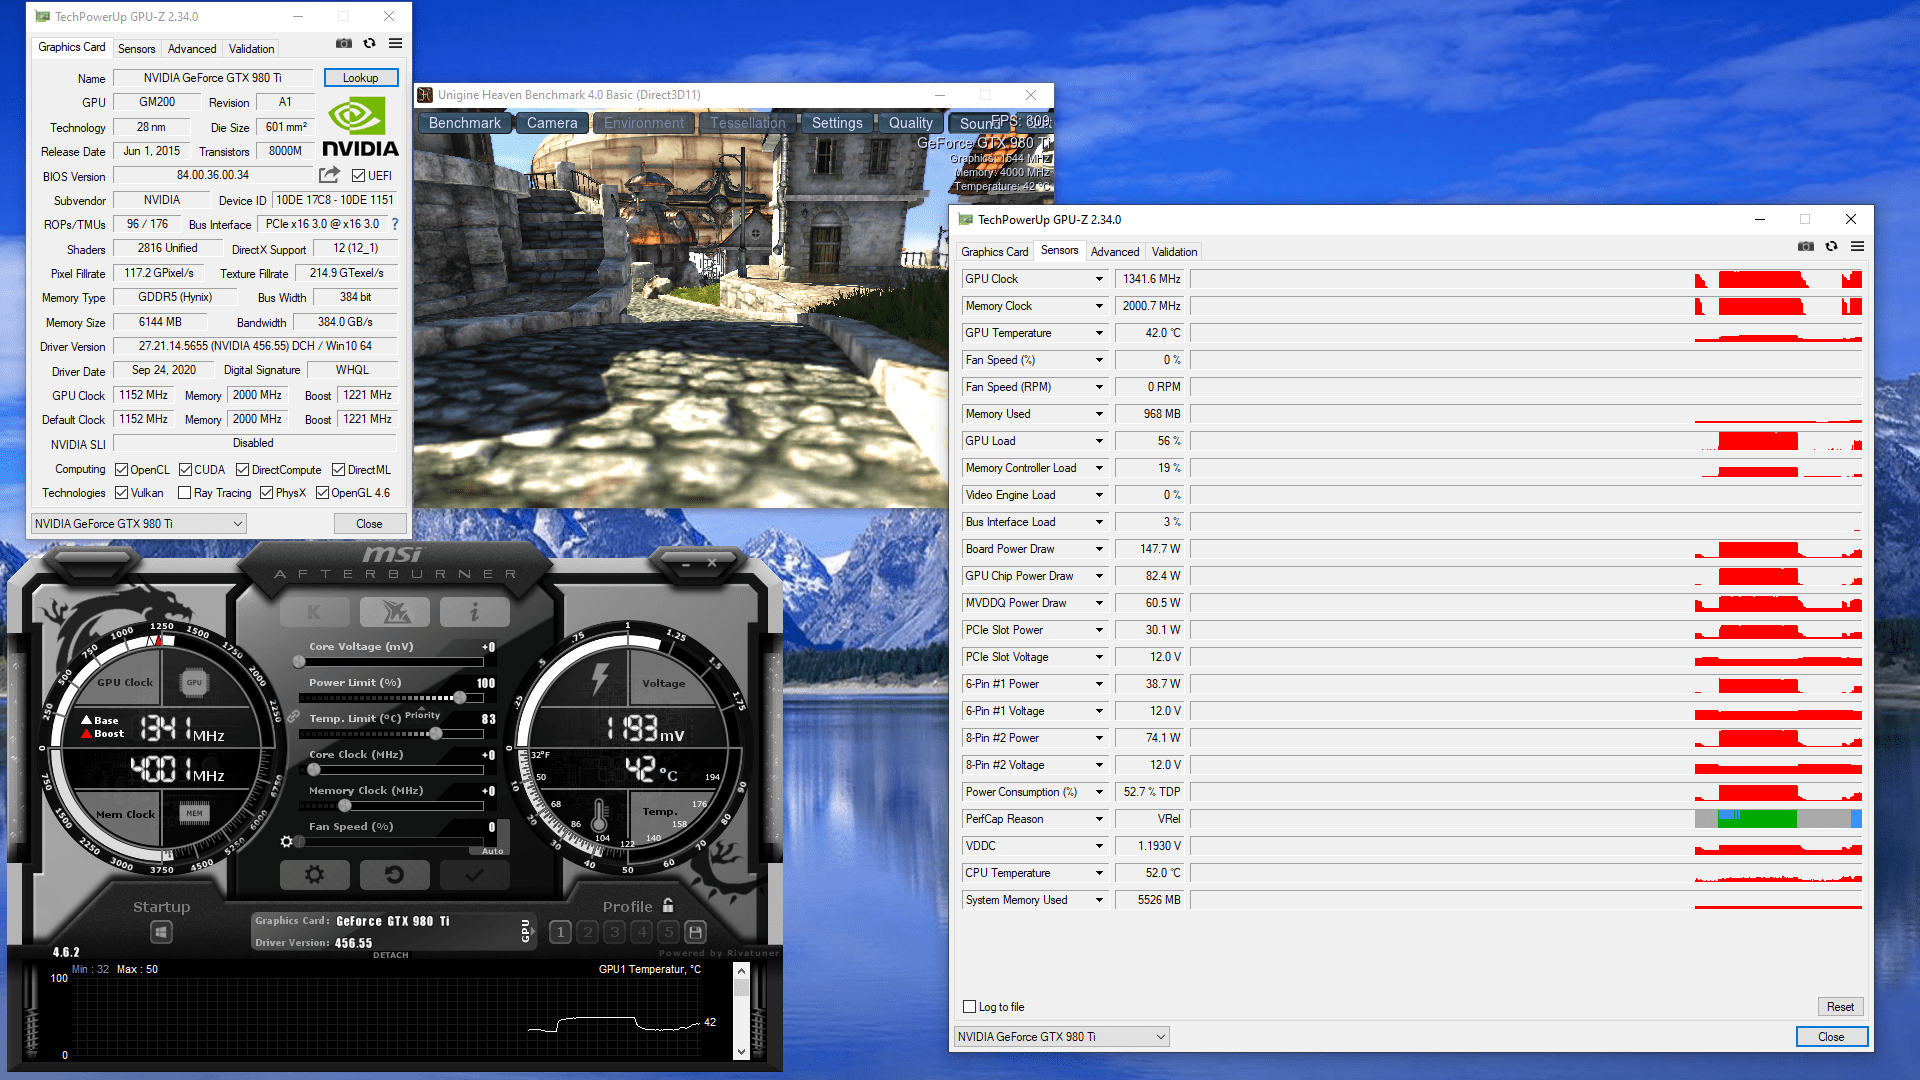Image resolution: width=1920 pixels, height=1080 pixels.
Task: Open Graphics Card tab in Sensors window
Action: (994, 252)
